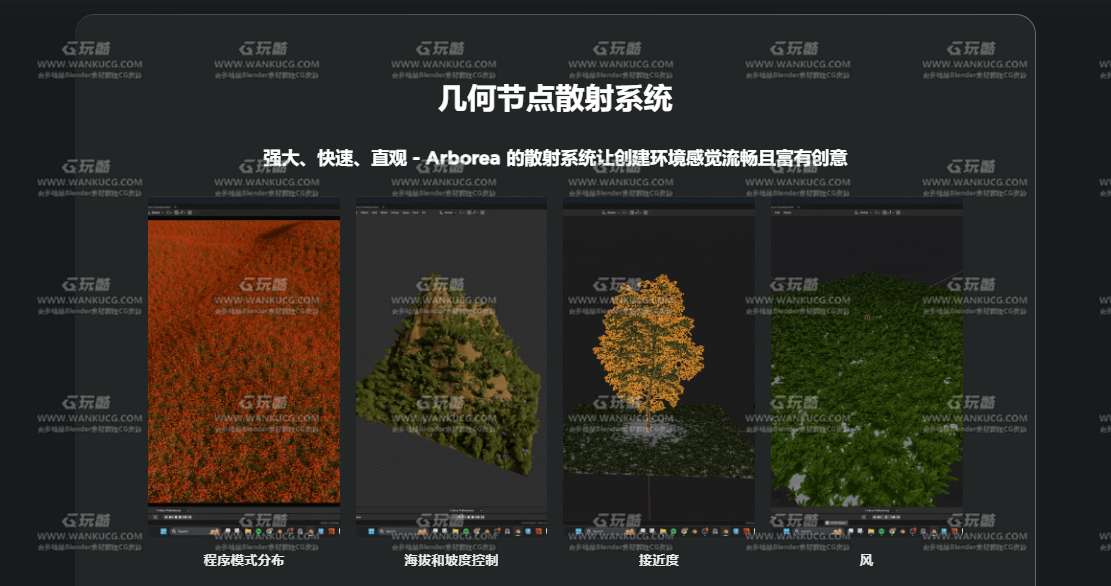The width and height of the screenshot is (1111, 586).
Task: Click the subtitle line mentioning Arborea
Action: (556, 157)
